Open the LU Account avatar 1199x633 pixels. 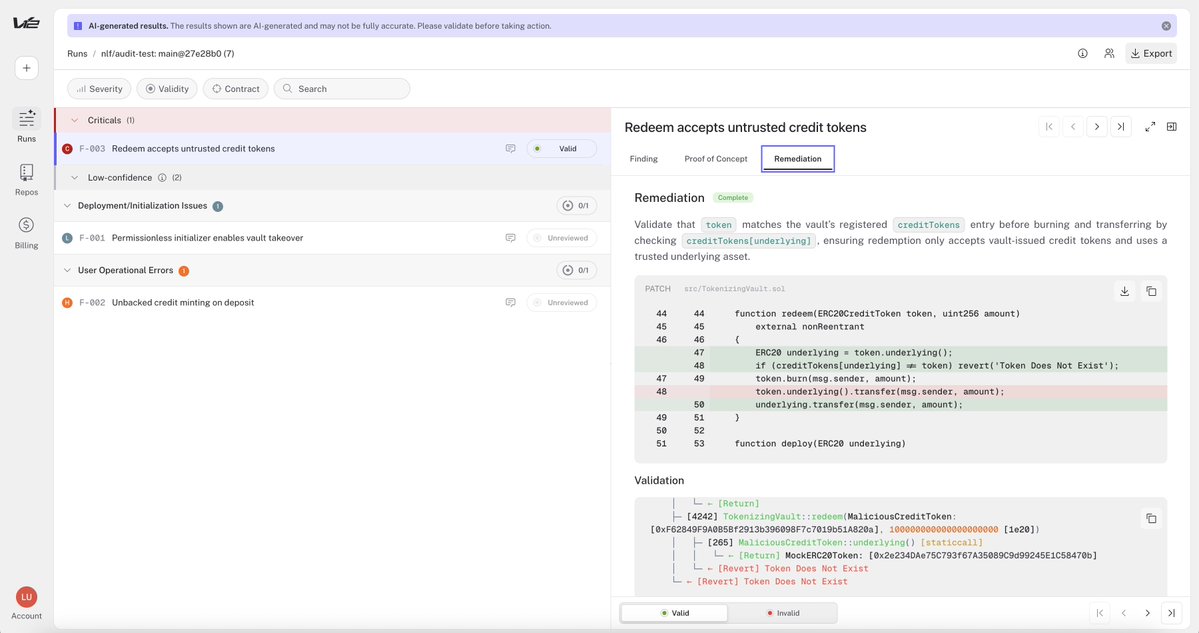26,597
